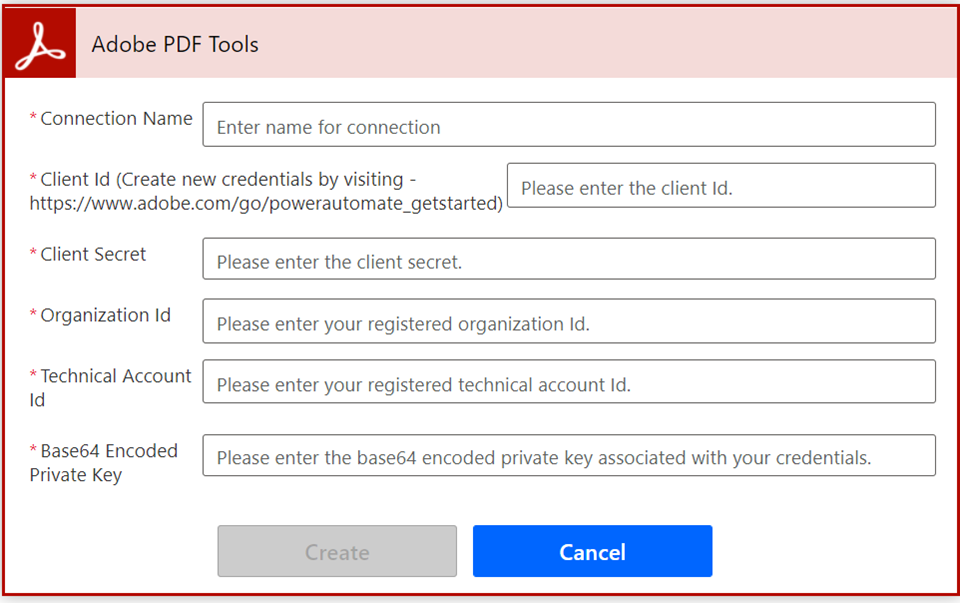
Task: Click the powerautomate_getstarted URL text
Action: (x=266, y=203)
